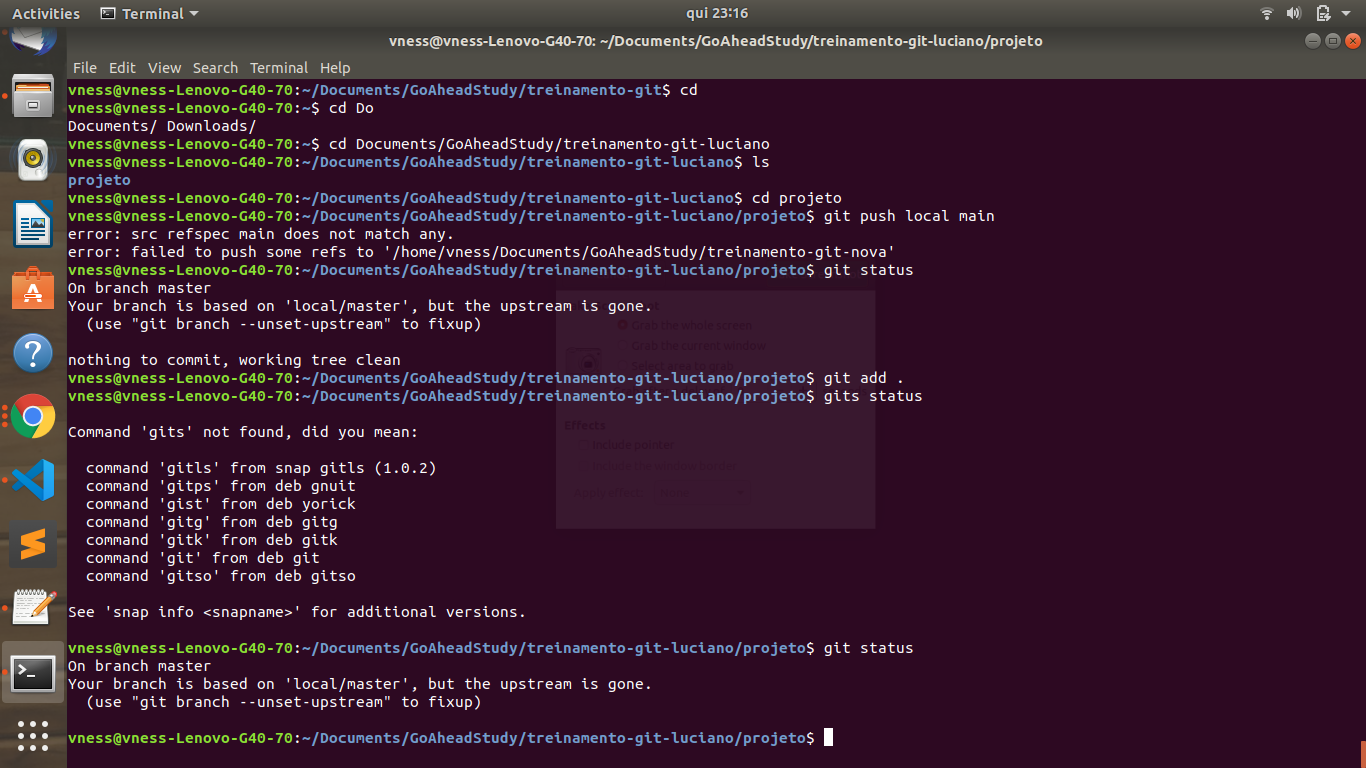Launch Sublime Text from the dock
The width and height of the screenshot is (1366, 768).
(x=33, y=544)
